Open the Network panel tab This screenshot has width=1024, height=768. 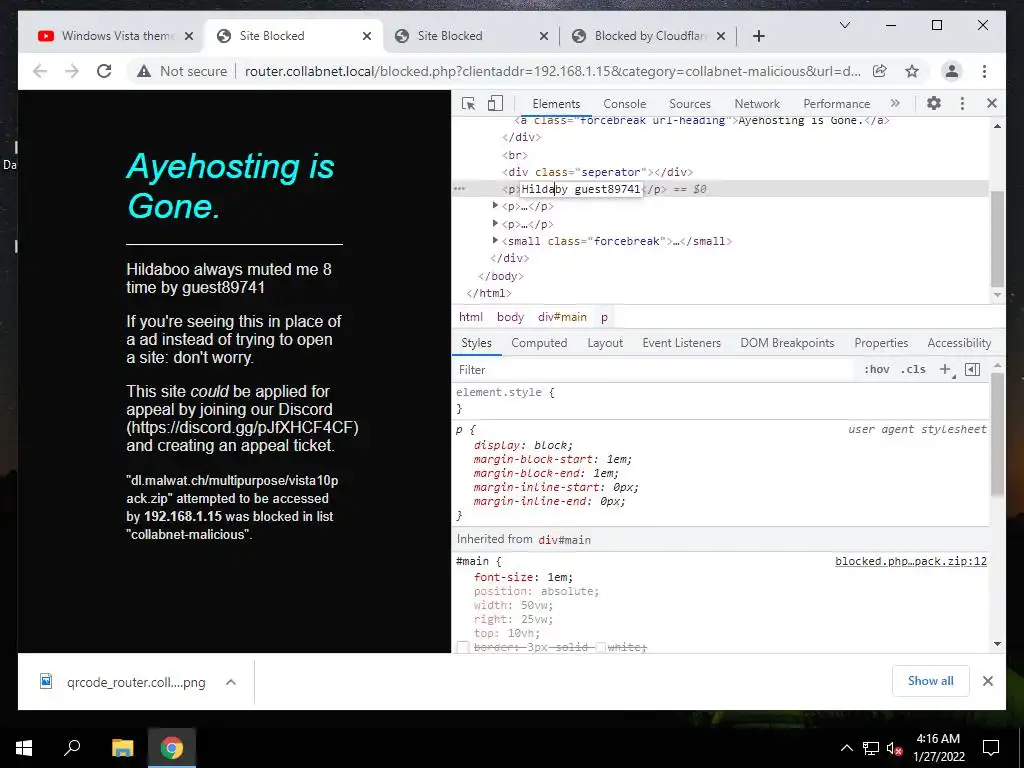click(757, 104)
